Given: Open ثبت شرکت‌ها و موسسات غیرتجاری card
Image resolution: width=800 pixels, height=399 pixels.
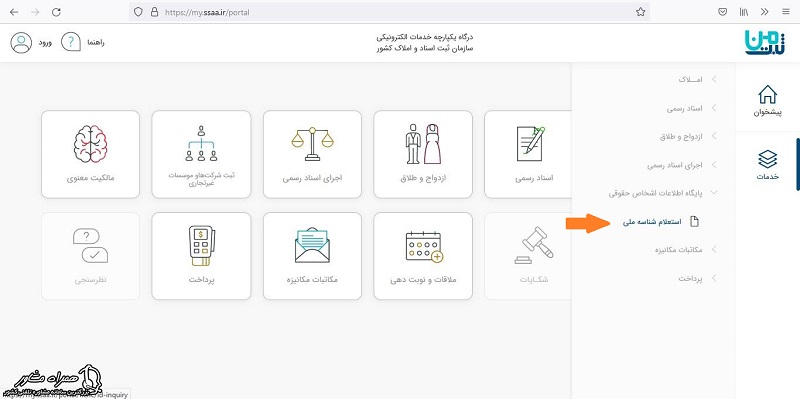Looking at the screenshot, I should tap(202, 154).
